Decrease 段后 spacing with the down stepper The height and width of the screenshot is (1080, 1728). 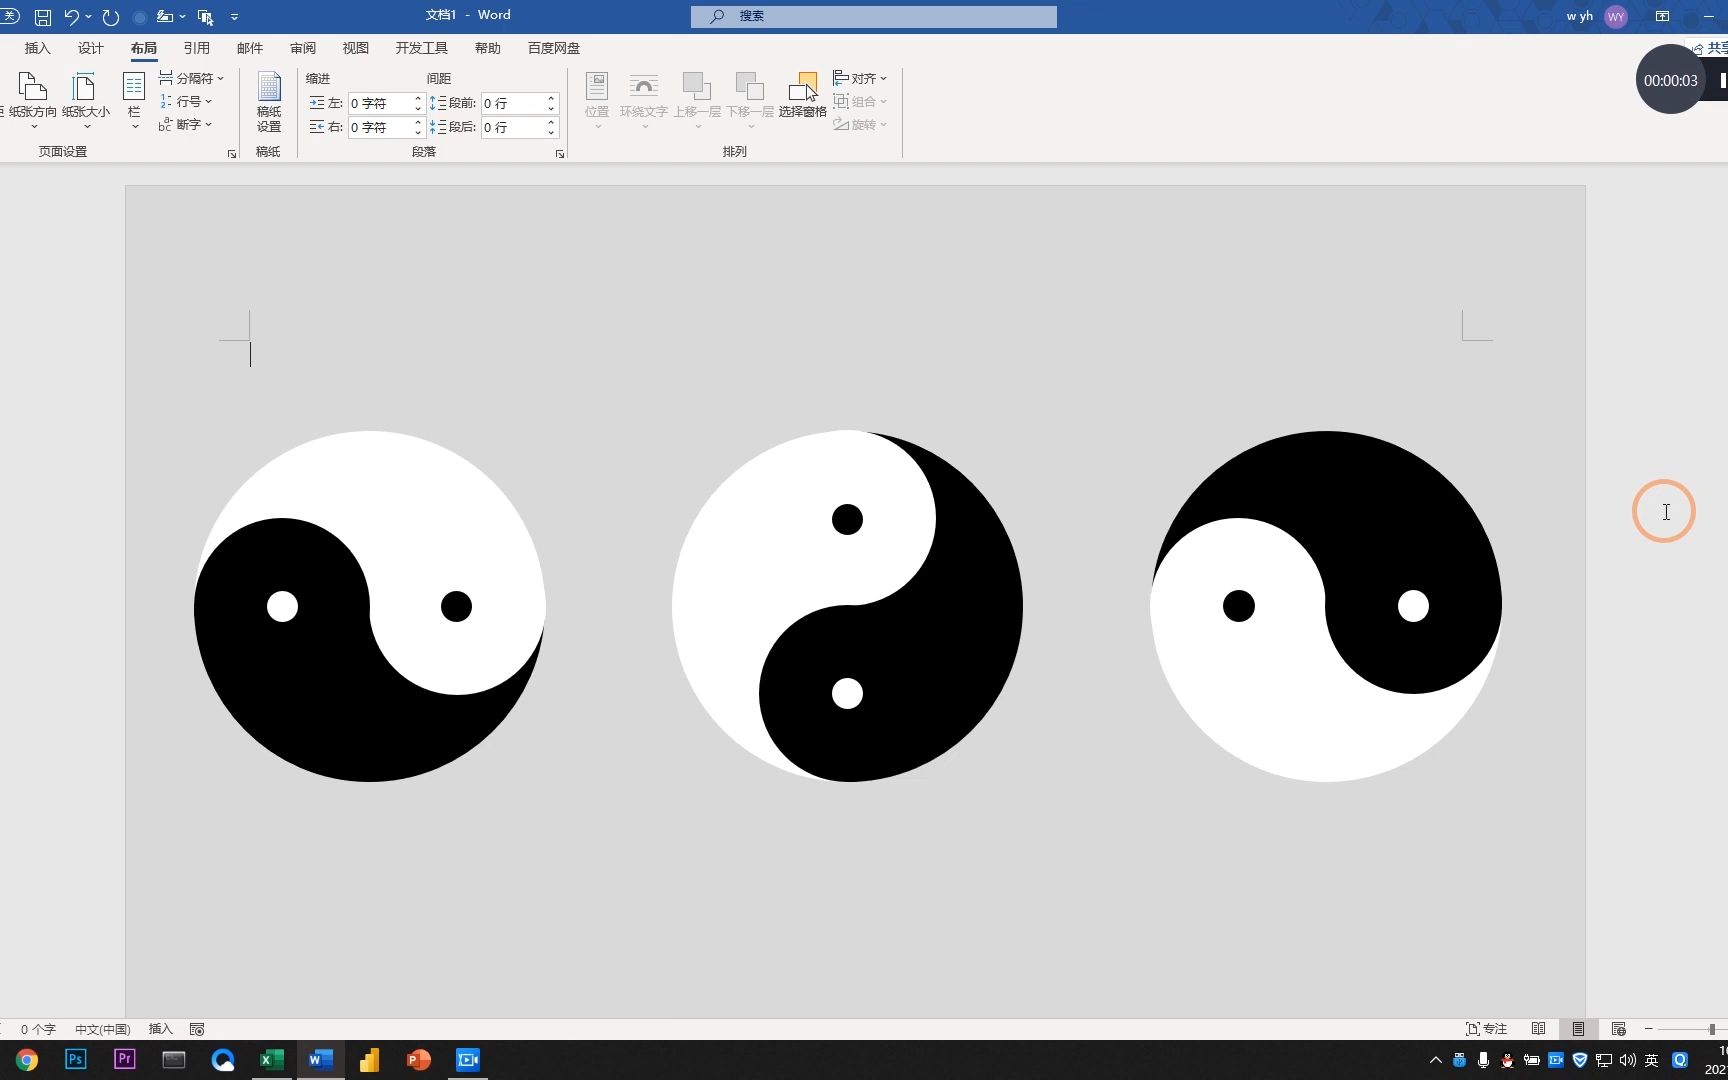(551, 132)
